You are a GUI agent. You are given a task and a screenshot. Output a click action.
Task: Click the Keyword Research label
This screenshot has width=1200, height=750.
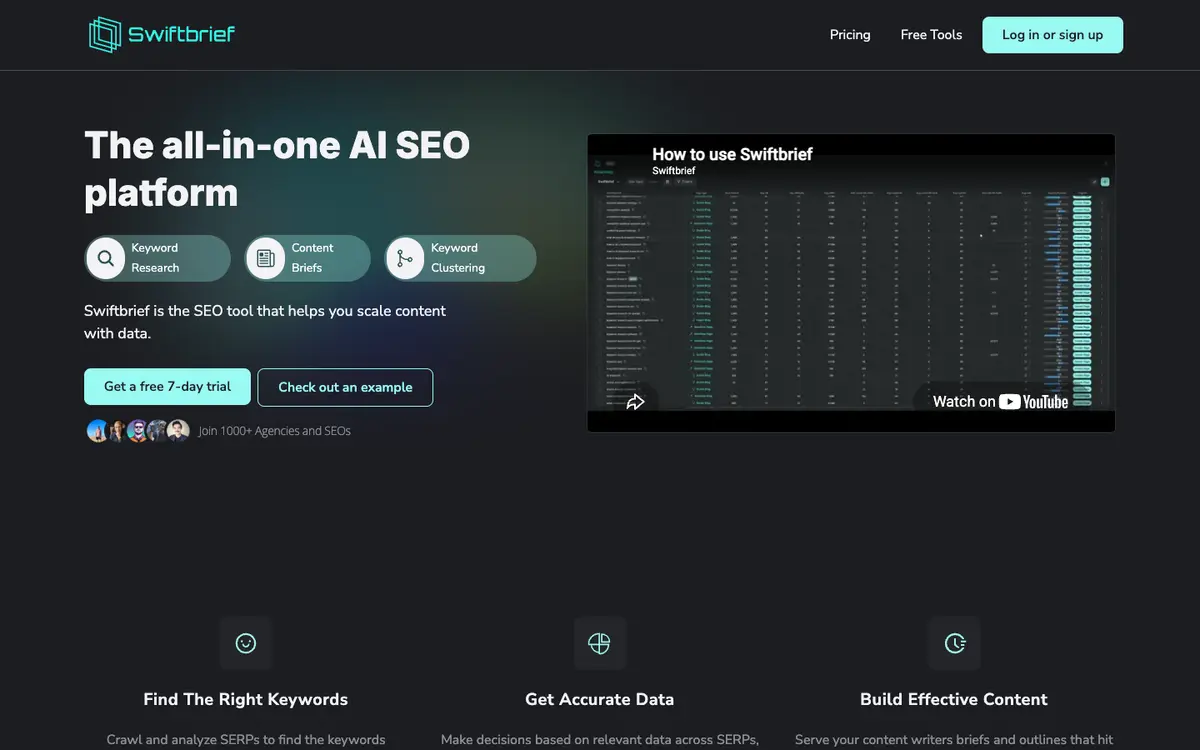pos(155,258)
